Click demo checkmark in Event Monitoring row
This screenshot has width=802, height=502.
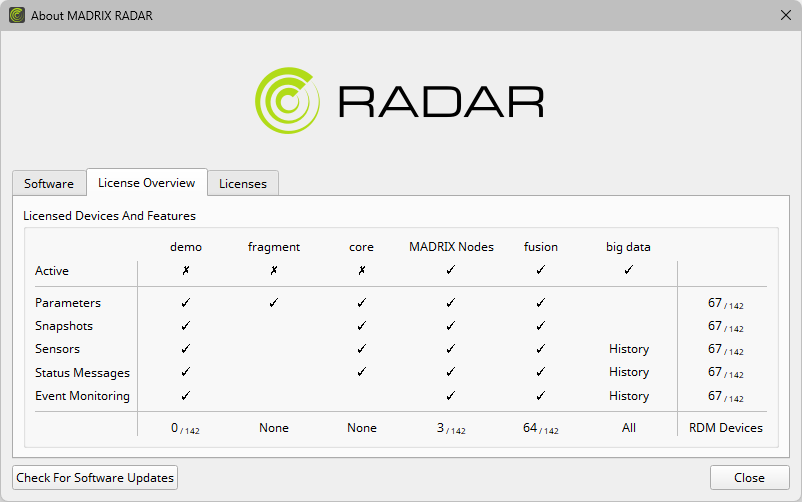tap(186, 396)
